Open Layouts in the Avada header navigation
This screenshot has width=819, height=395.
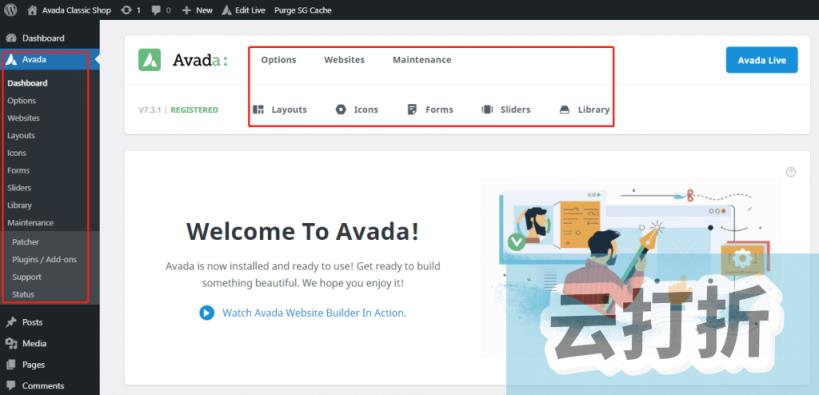point(280,110)
